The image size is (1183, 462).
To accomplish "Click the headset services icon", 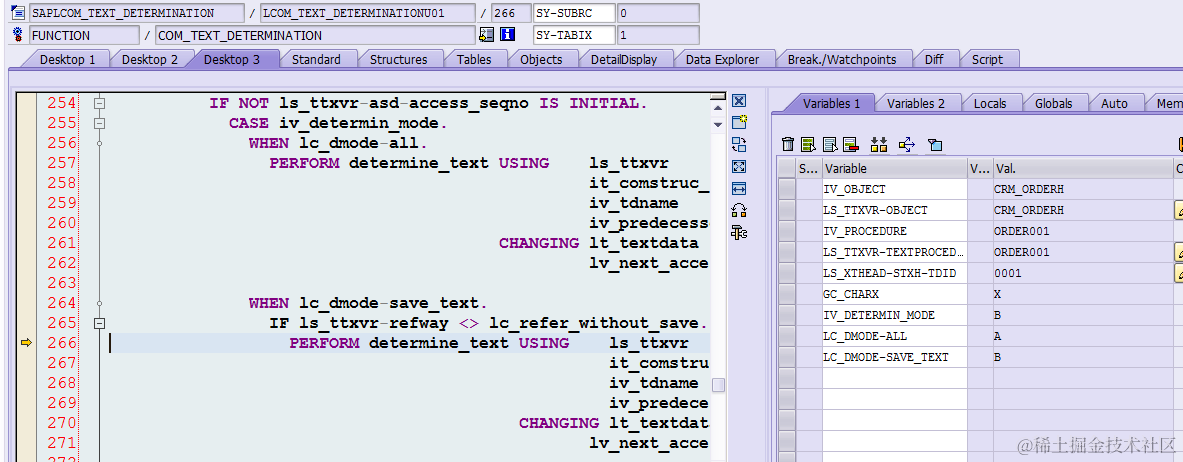I will 739,211.
